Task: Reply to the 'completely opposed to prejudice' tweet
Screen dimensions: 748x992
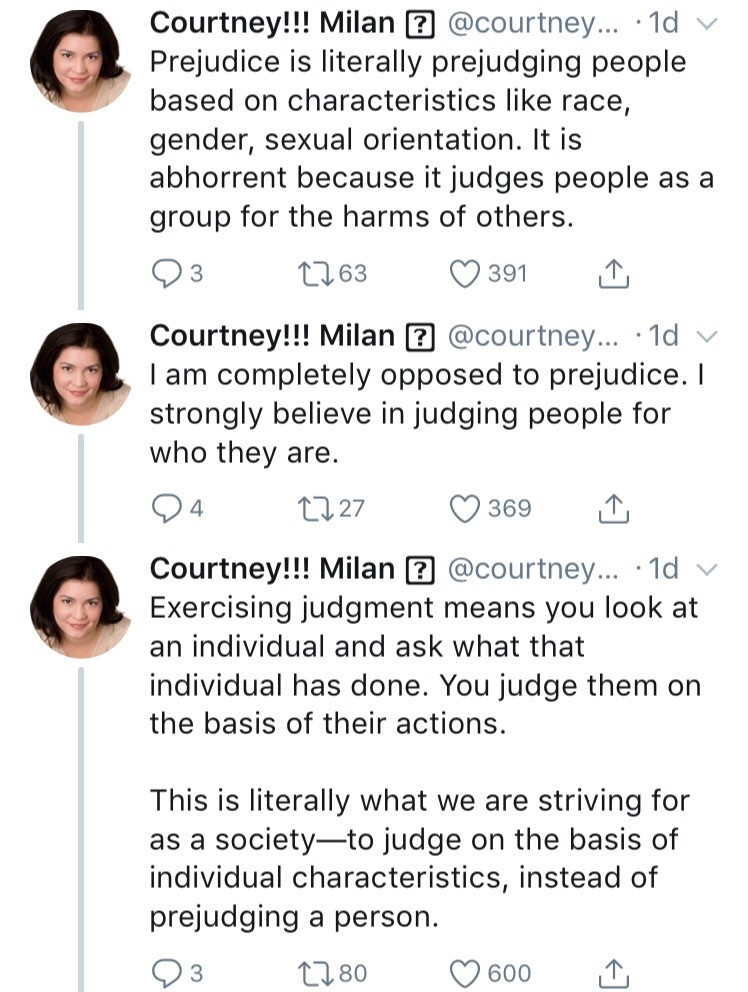Action: [164, 509]
